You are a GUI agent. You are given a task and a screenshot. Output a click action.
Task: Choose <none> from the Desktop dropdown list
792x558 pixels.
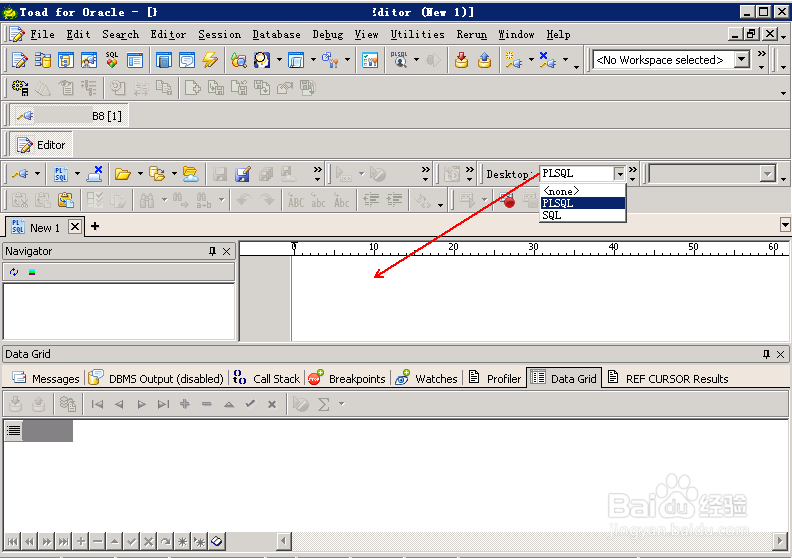pyautogui.click(x=583, y=191)
